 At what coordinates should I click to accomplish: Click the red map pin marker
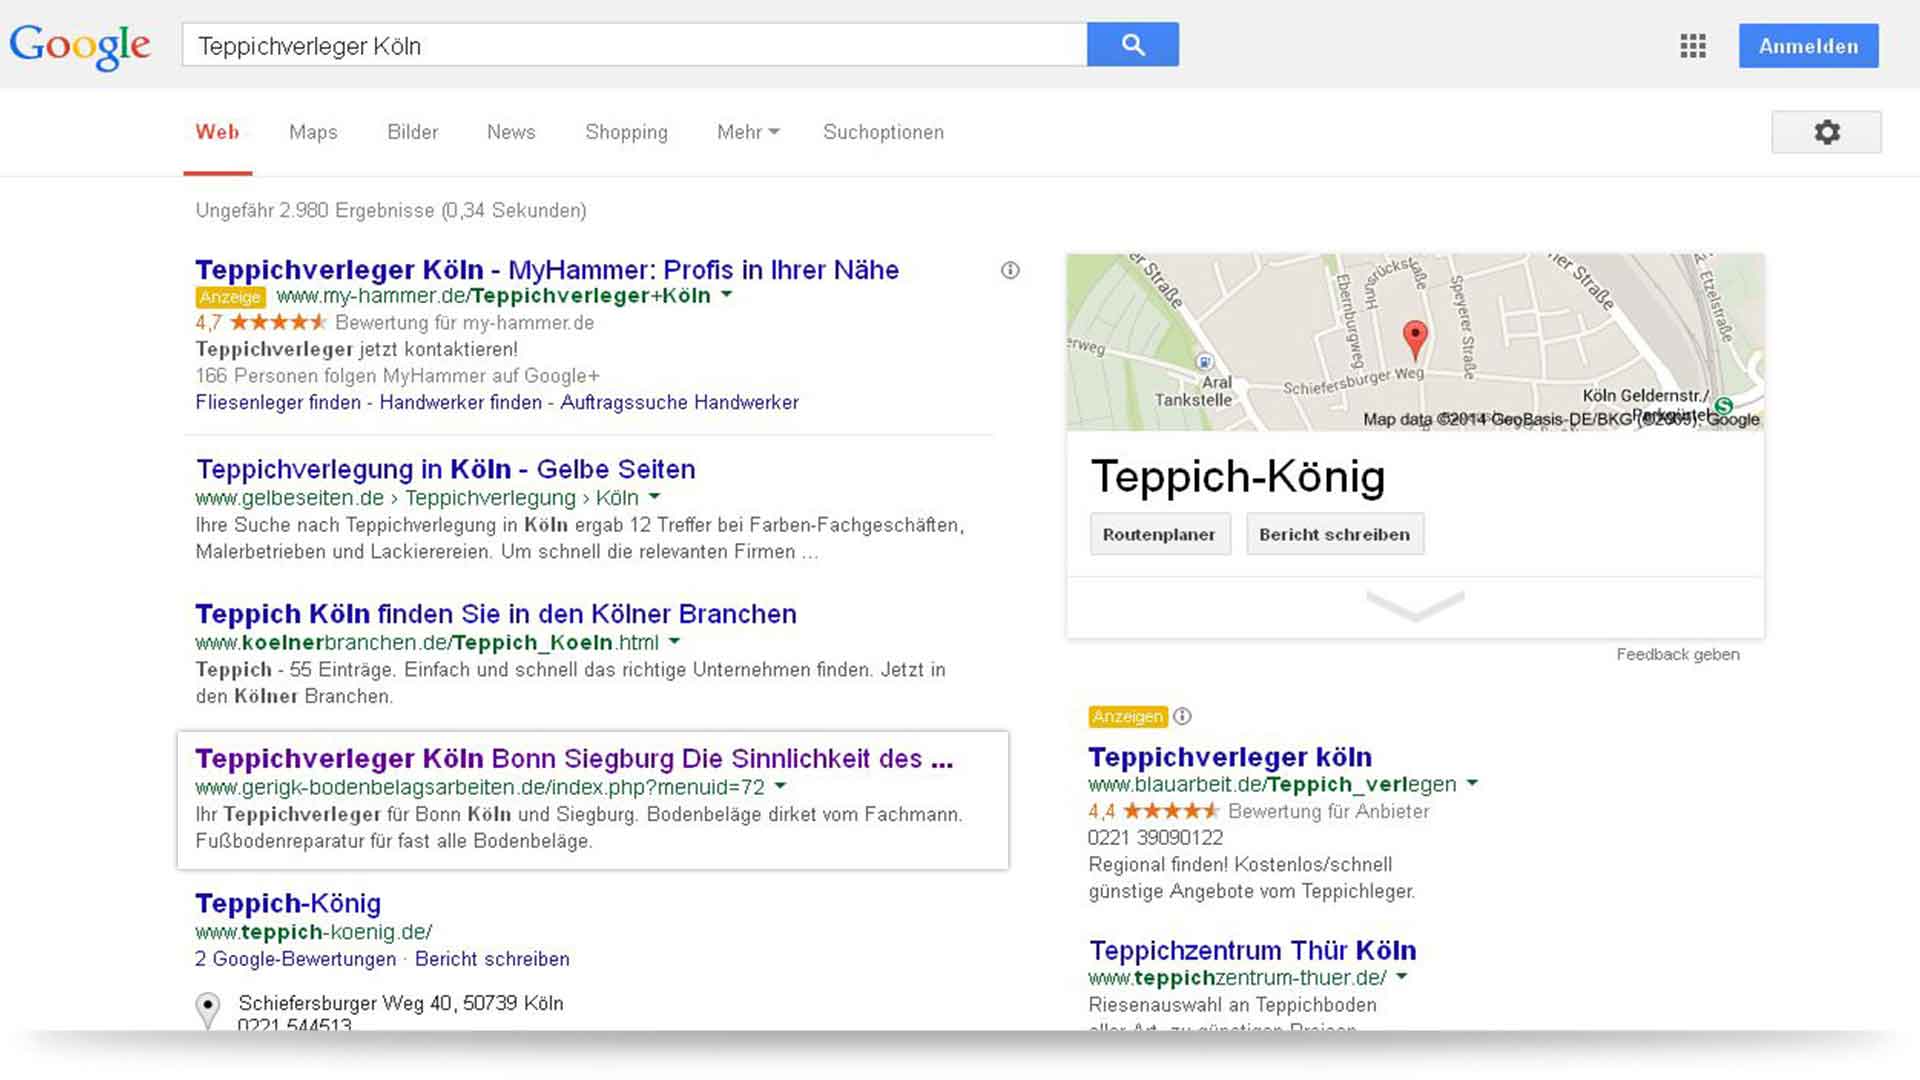pyautogui.click(x=1414, y=338)
